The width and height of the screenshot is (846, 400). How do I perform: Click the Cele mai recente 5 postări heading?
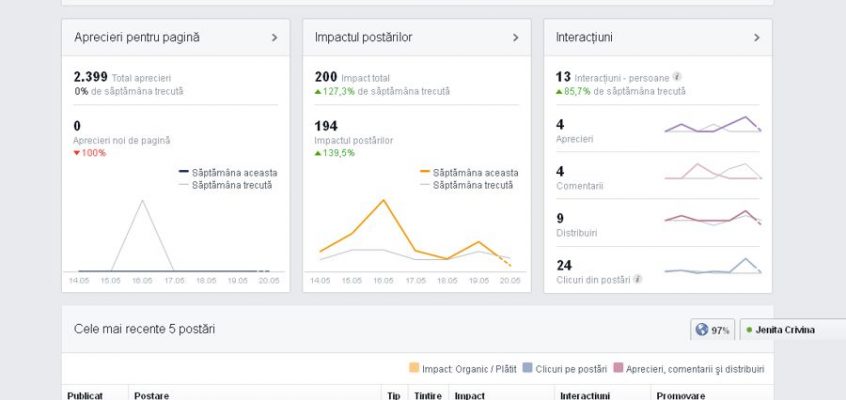coord(145,329)
